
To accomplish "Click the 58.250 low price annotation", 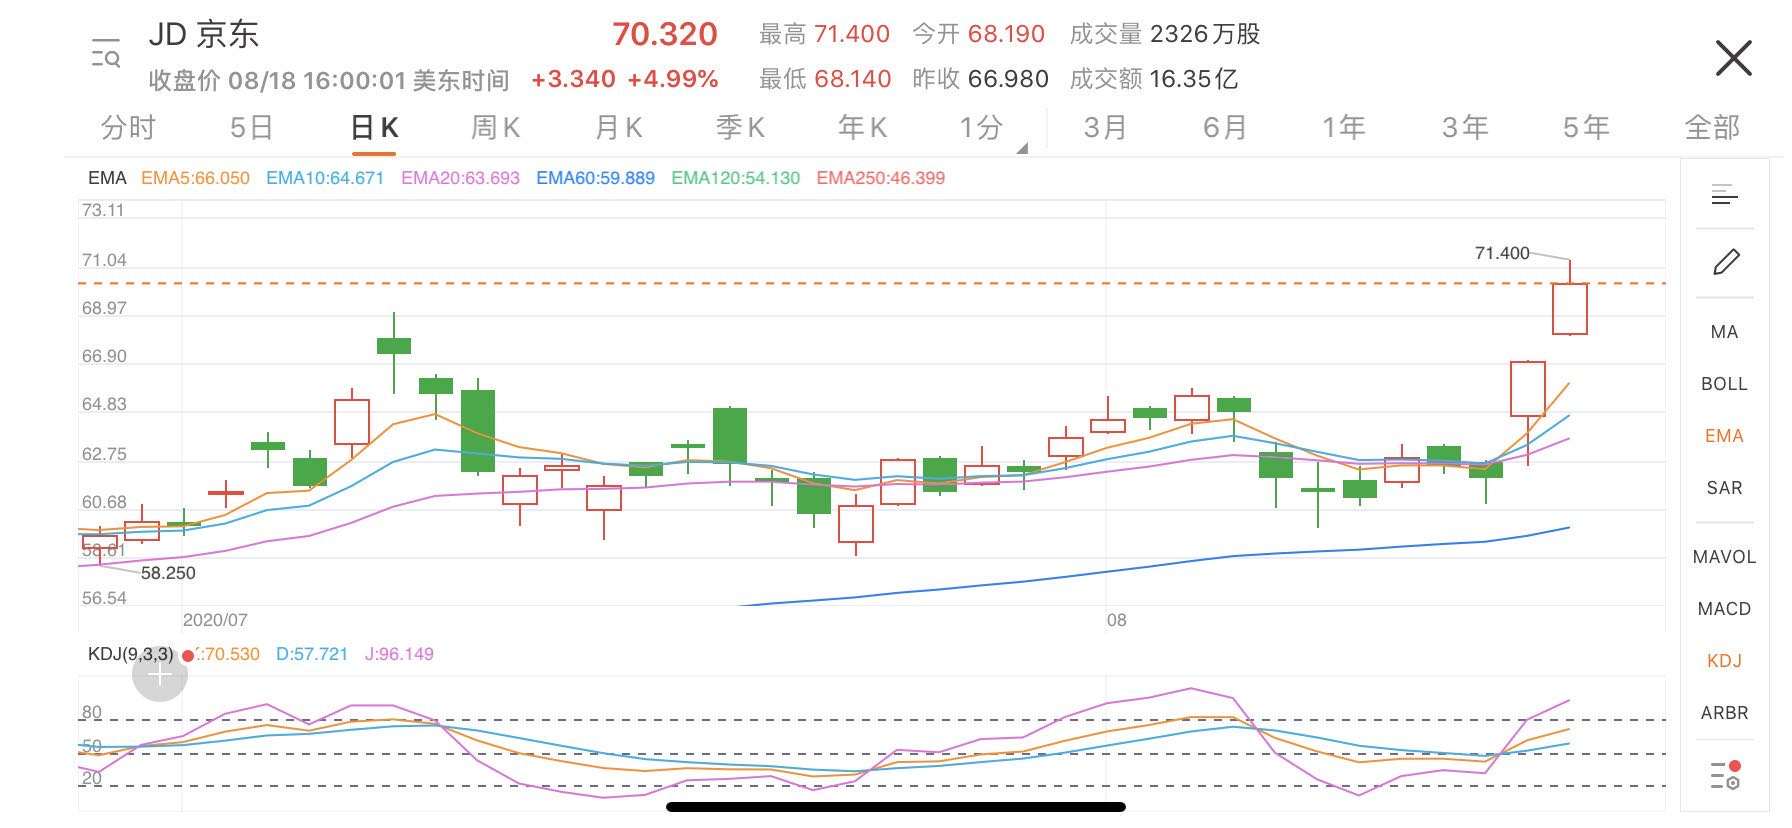I will point(168,573).
